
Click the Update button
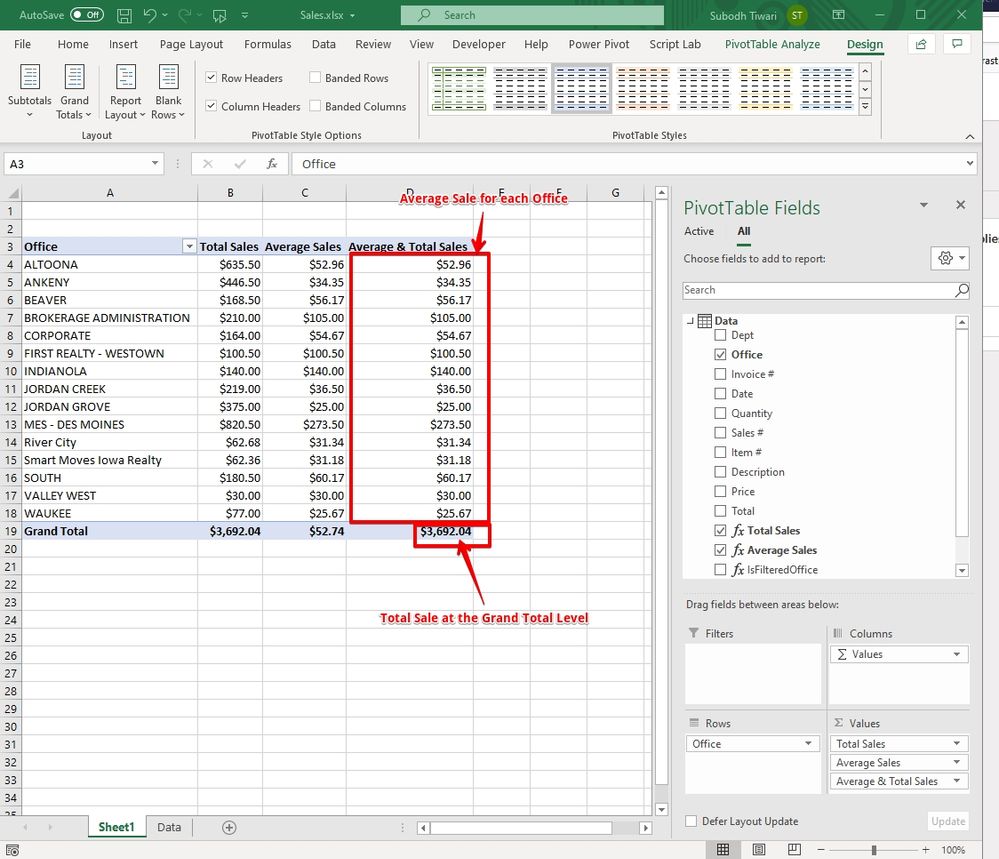[x=948, y=821]
